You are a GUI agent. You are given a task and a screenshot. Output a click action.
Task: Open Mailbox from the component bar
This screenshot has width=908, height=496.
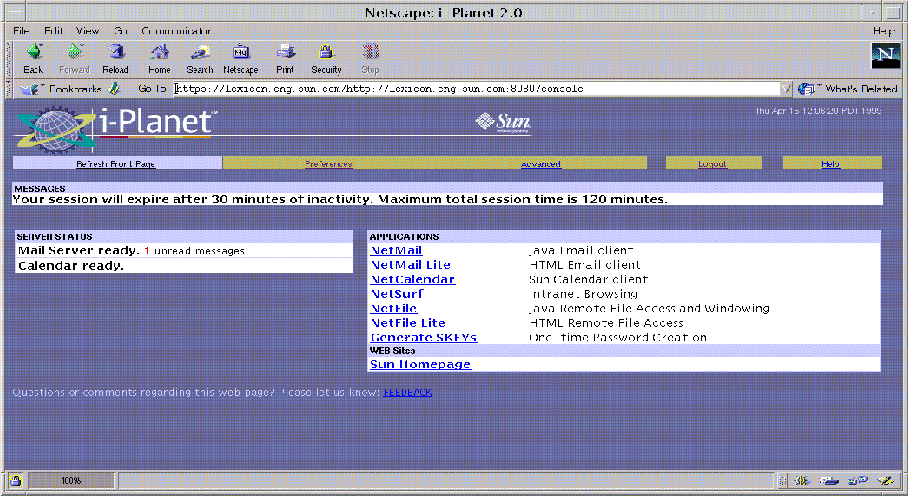point(829,480)
